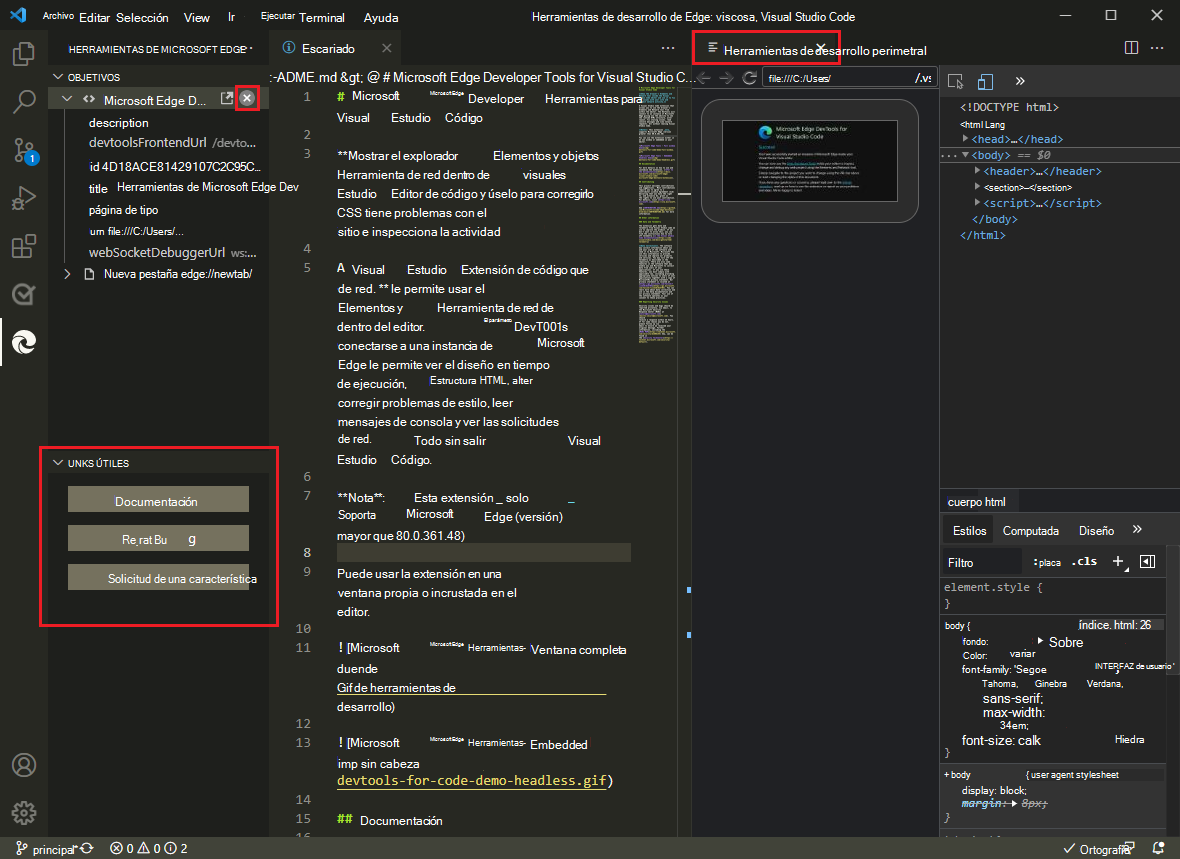Click the Re rat Bu g button
The height and width of the screenshot is (859, 1180).
(x=158, y=538)
